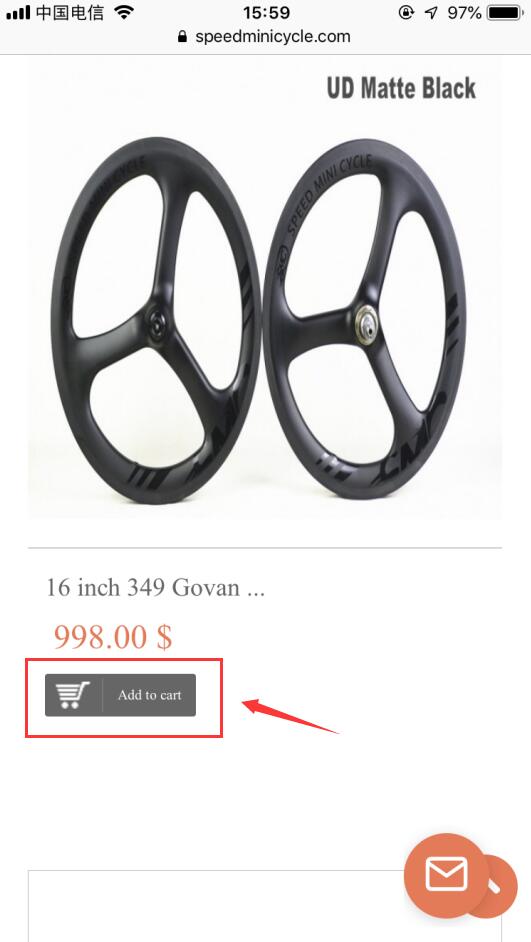Image resolution: width=531 pixels, height=942 pixels.
Task: Tap the WiFi status icon
Action: point(124,12)
